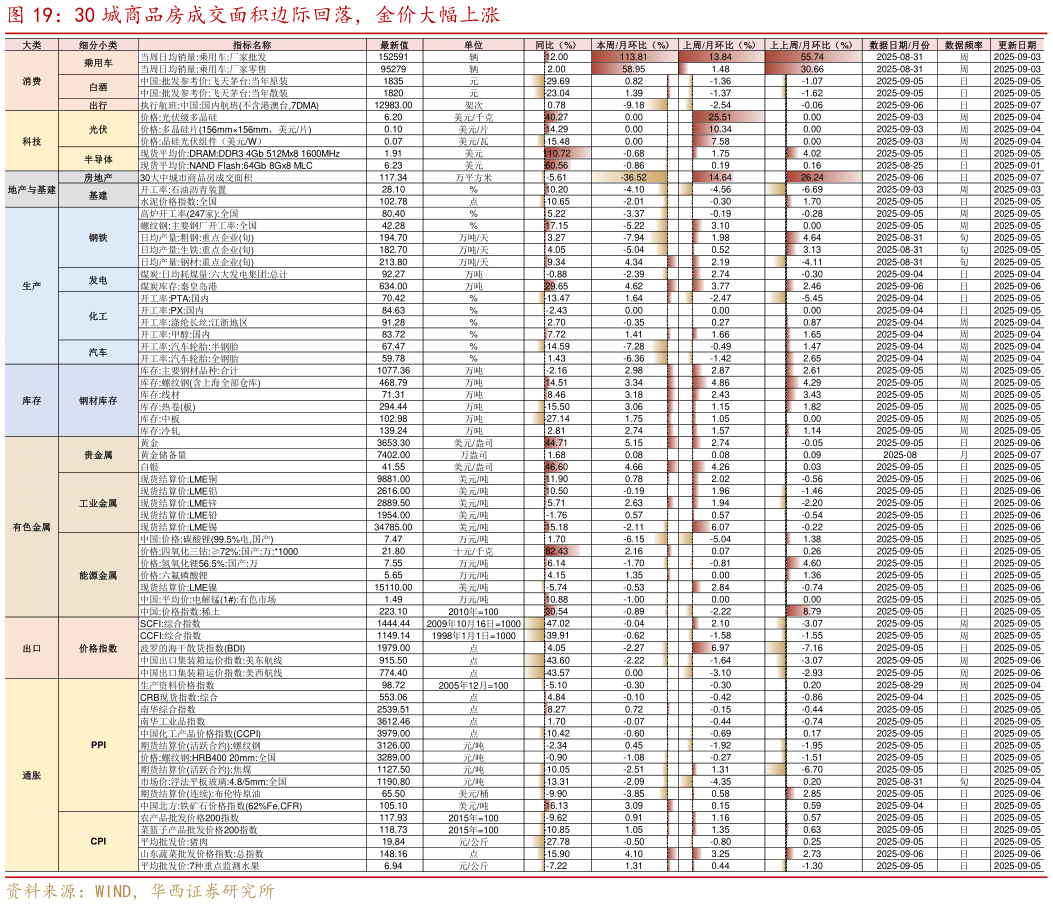Select the 指标名称 column header
Image resolution: width=1053 pixels, height=905 pixels.
coord(252,45)
